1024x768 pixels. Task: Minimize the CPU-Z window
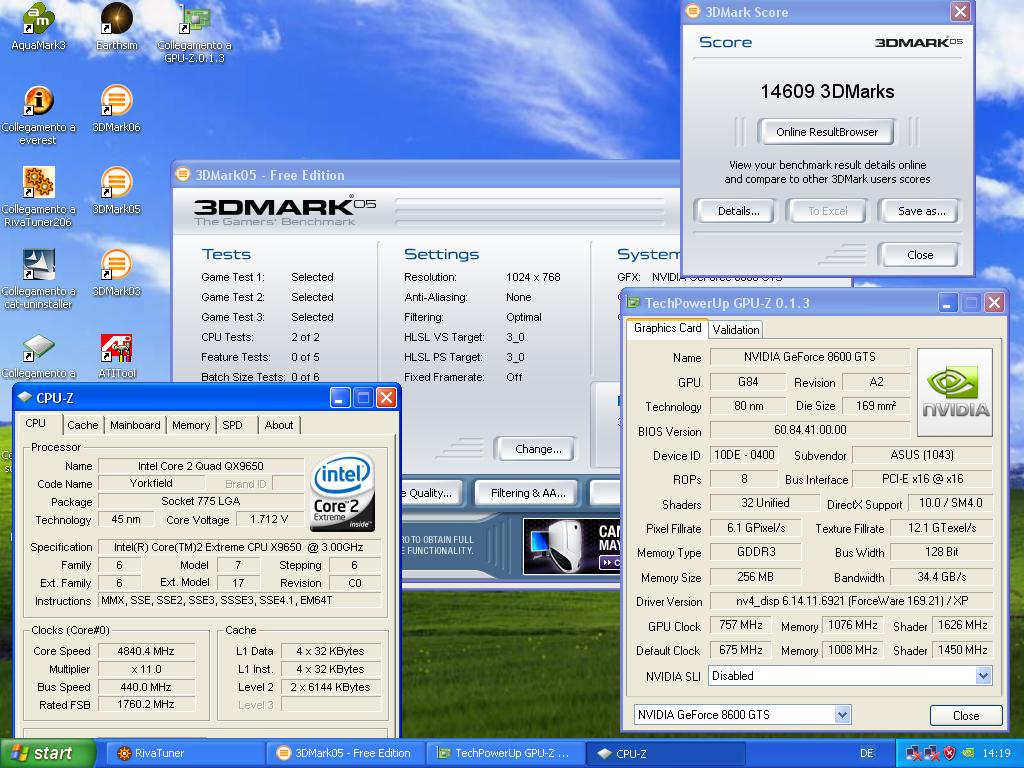point(340,398)
